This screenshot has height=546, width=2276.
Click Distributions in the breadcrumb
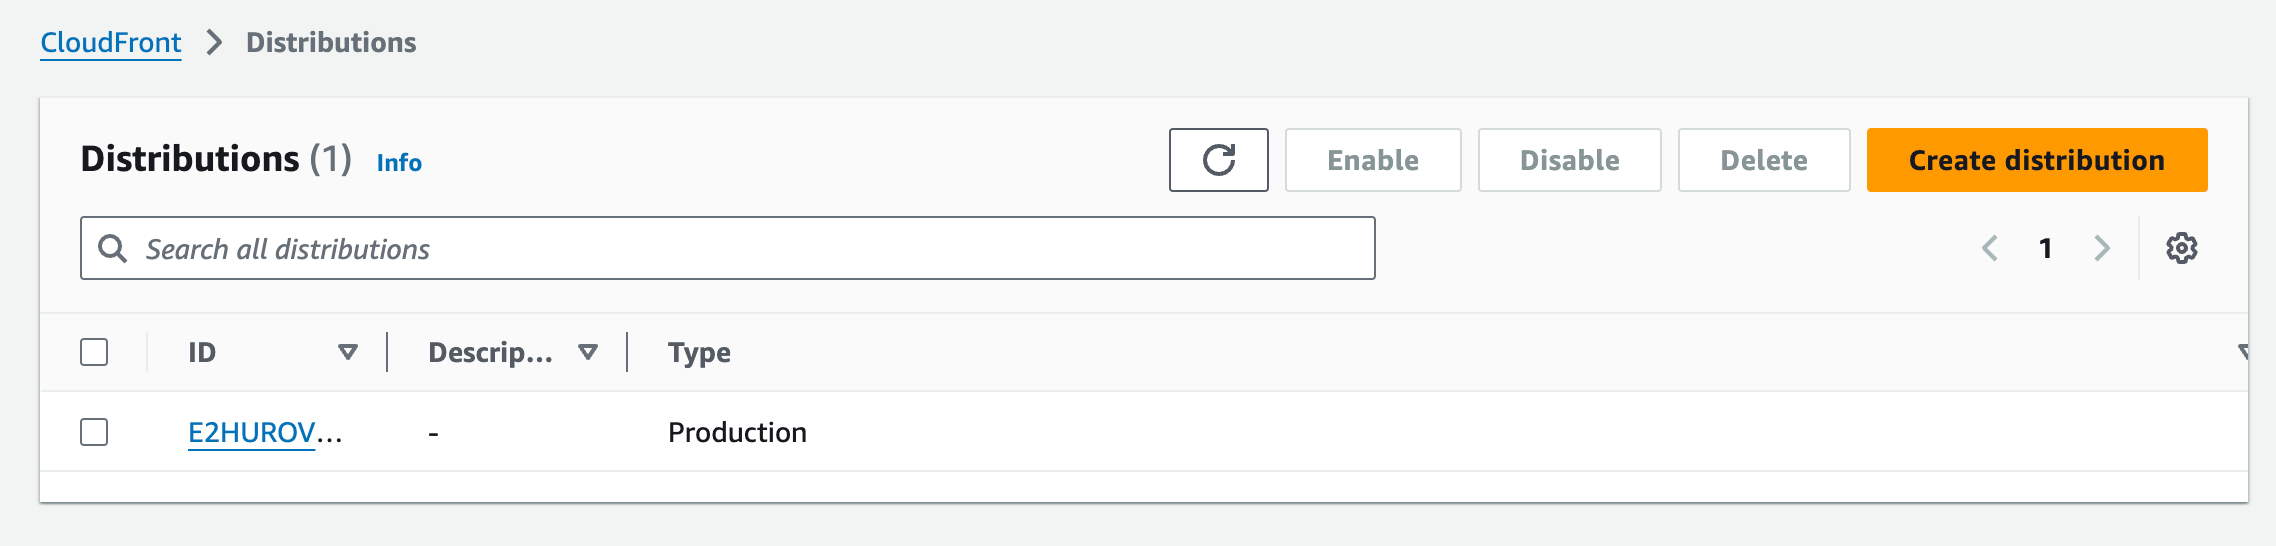pos(331,42)
